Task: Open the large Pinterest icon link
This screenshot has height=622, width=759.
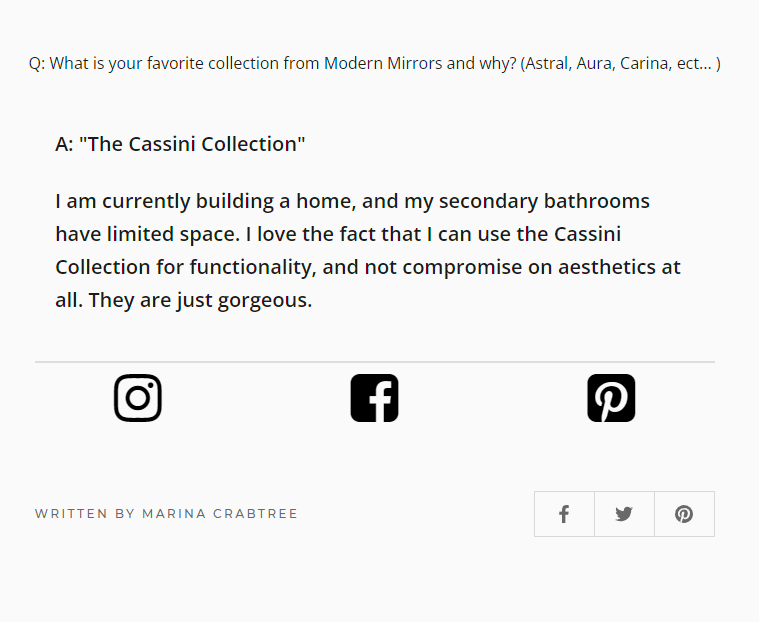Action: pos(611,398)
